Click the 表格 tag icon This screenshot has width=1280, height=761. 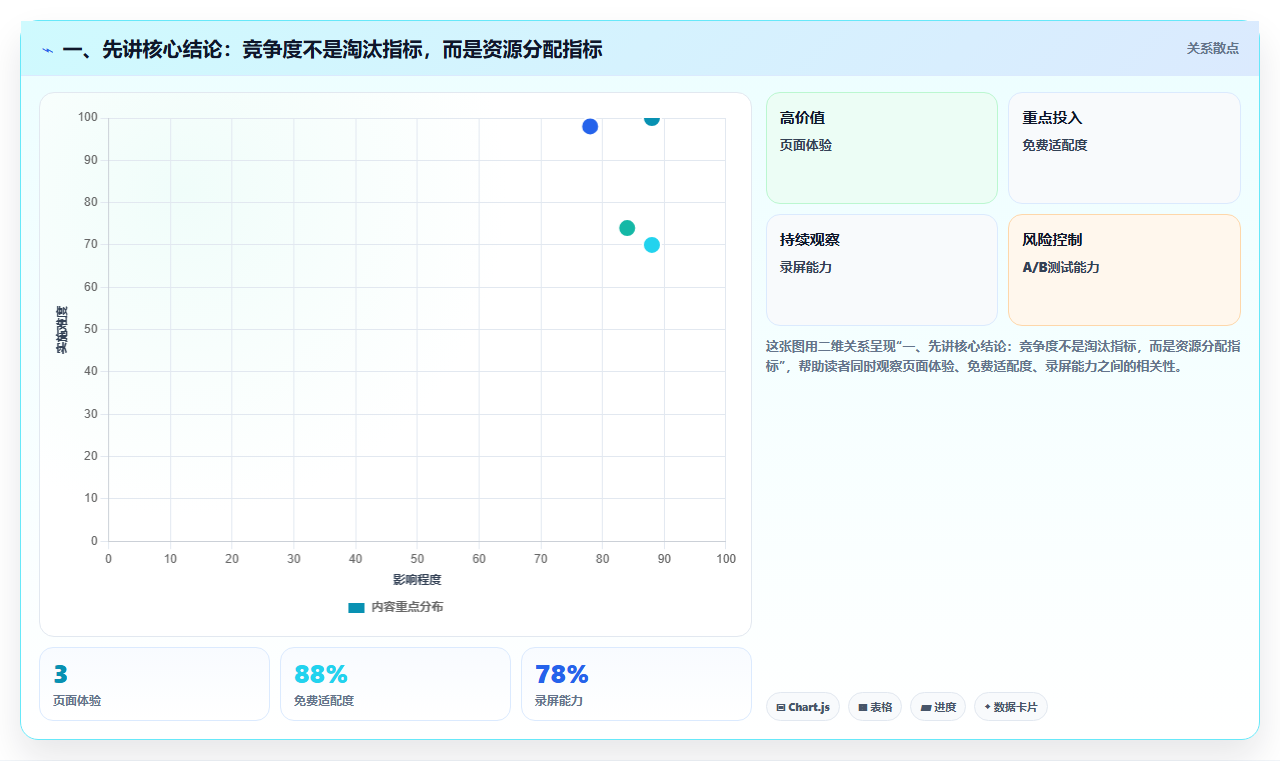[863, 708]
